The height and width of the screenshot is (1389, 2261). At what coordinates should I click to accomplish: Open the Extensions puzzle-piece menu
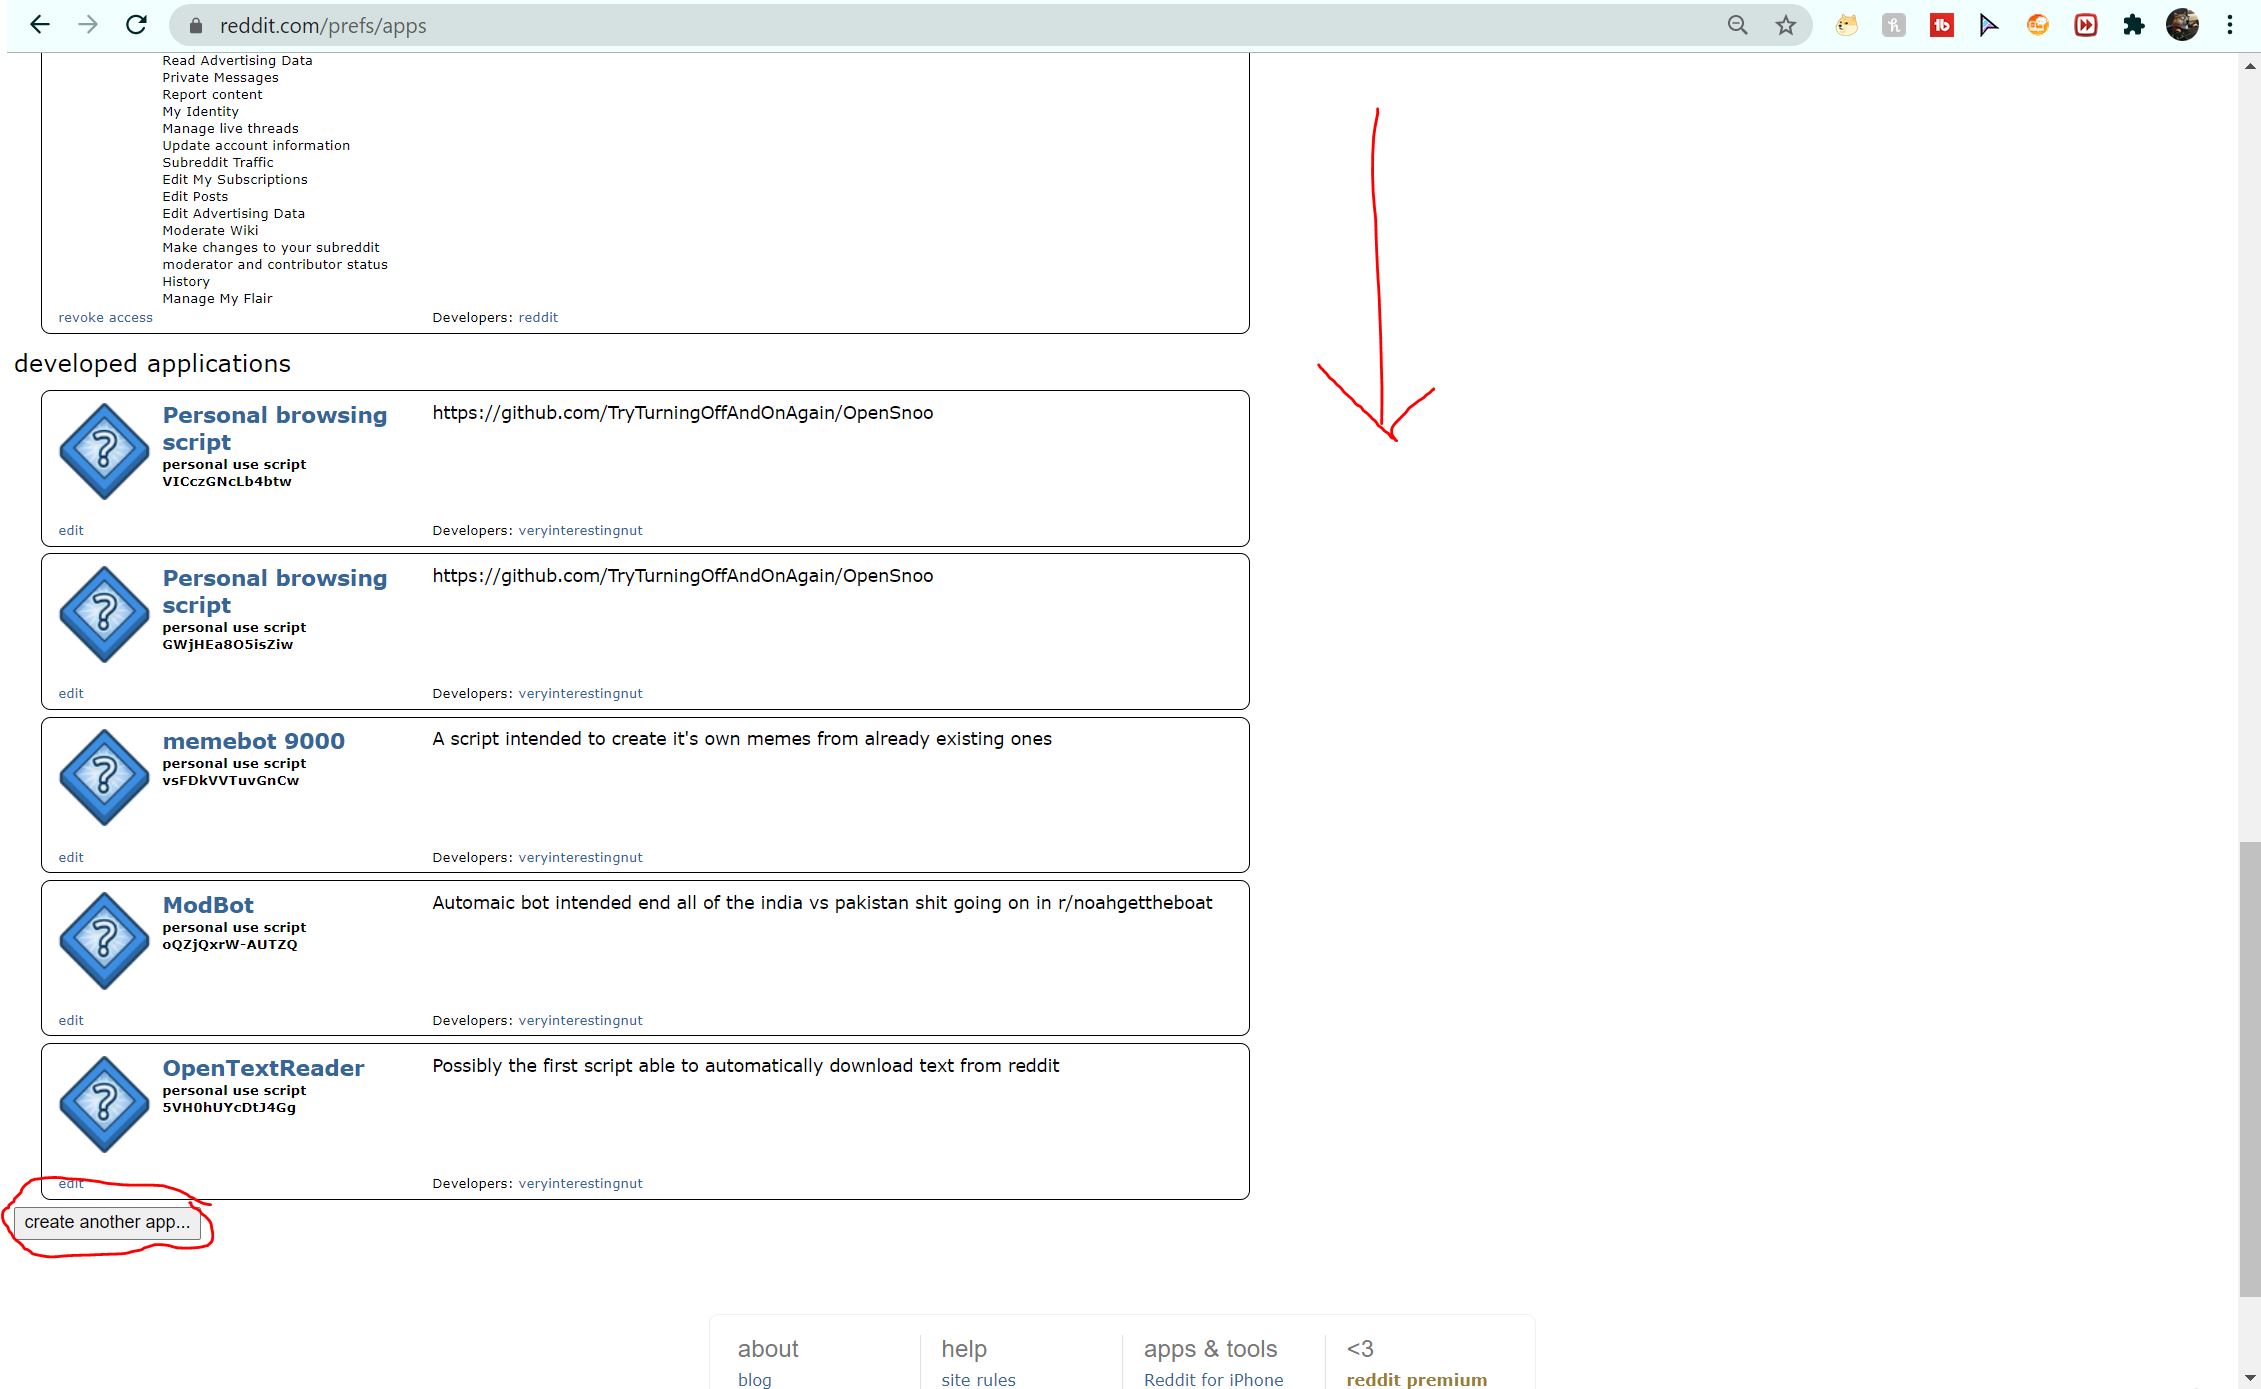coord(2133,25)
